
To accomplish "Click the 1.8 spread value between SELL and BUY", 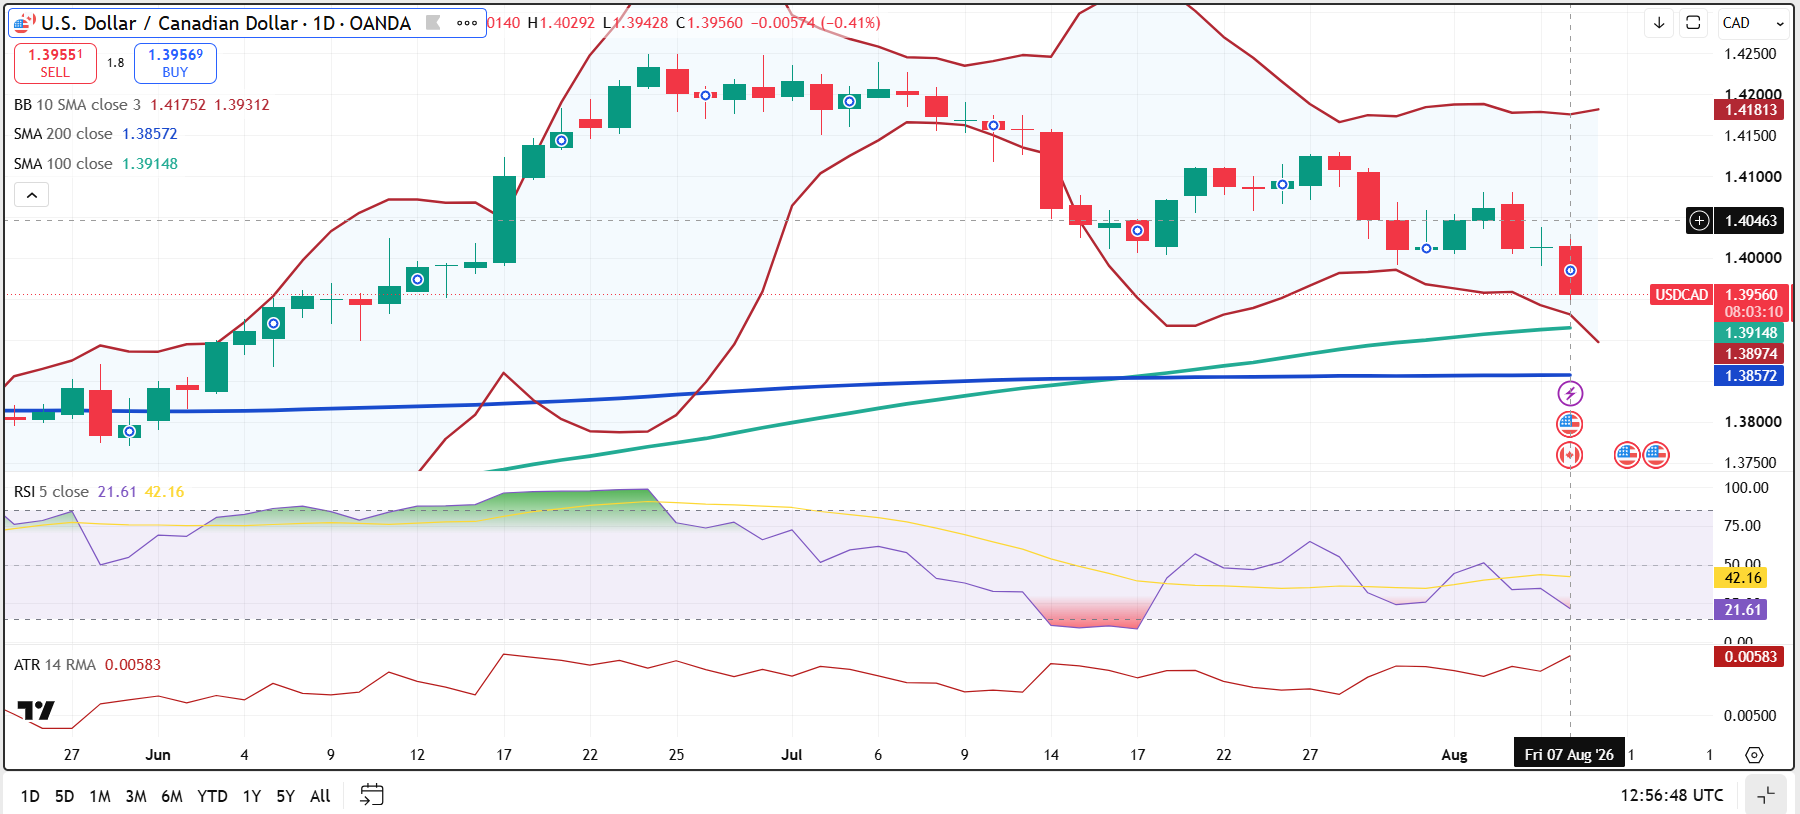I will tap(116, 63).
